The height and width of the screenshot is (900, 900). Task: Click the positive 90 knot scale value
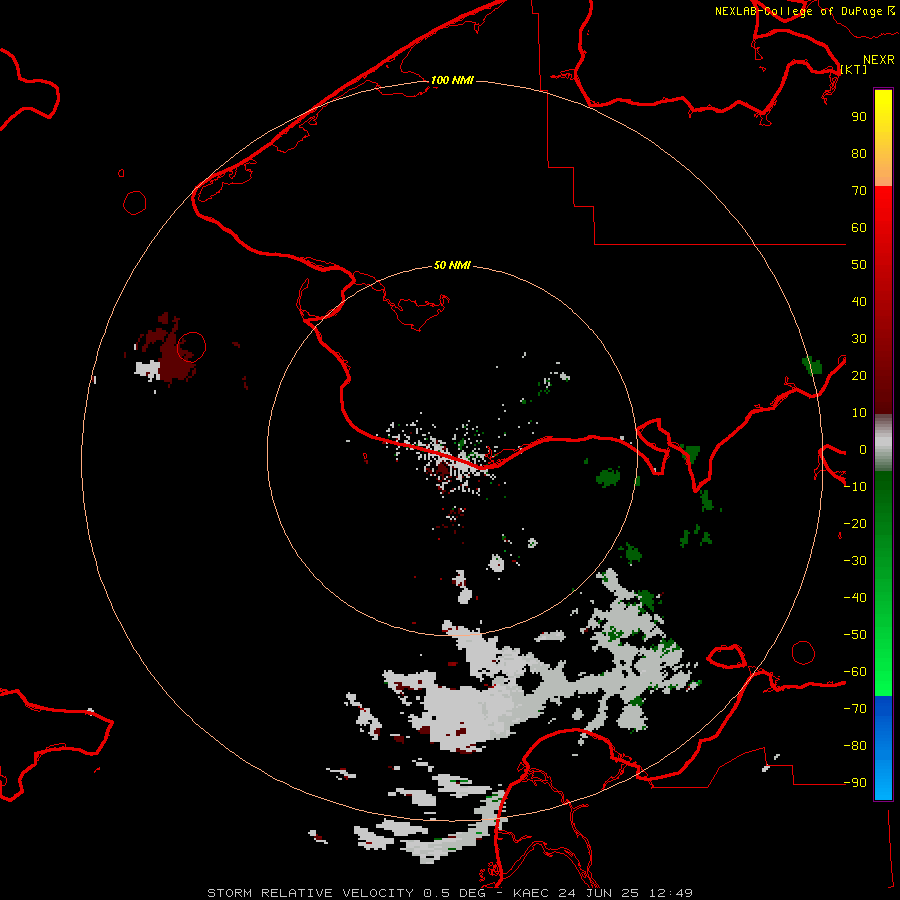point(859,117)
